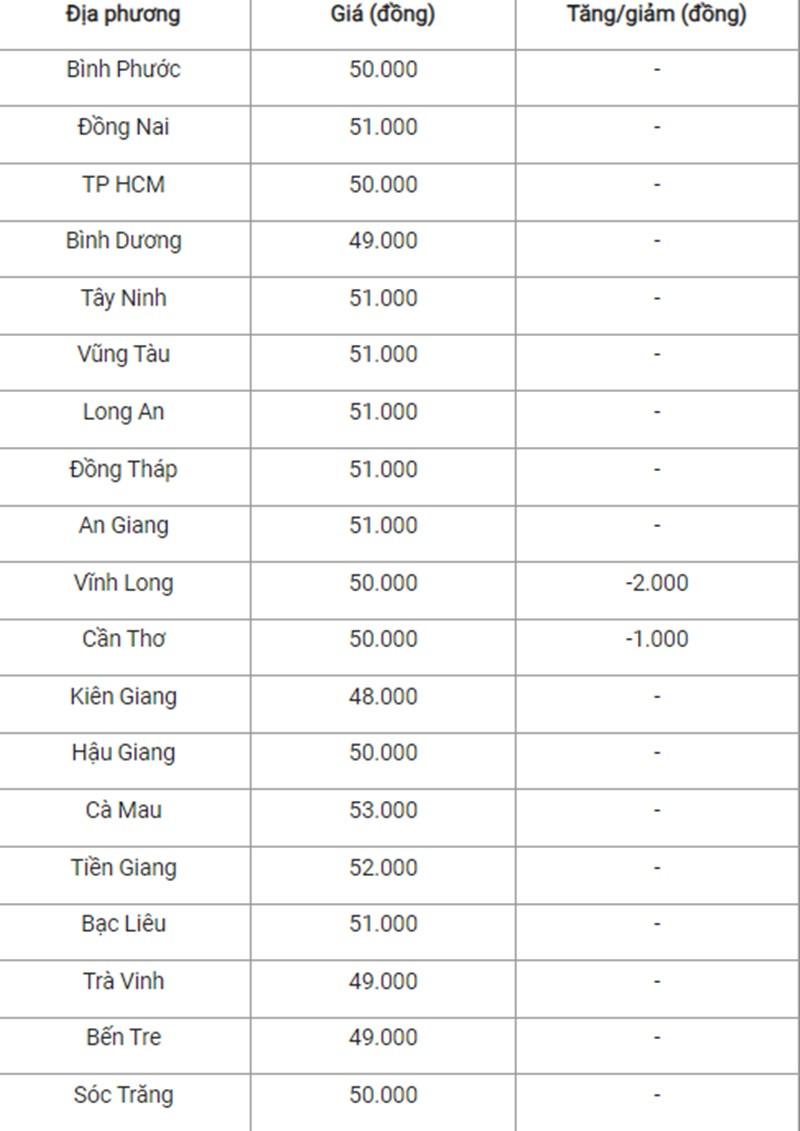Click the Trà Vinh cell
Viewport: 800px width, 1131px height.
tap(123, 981)
